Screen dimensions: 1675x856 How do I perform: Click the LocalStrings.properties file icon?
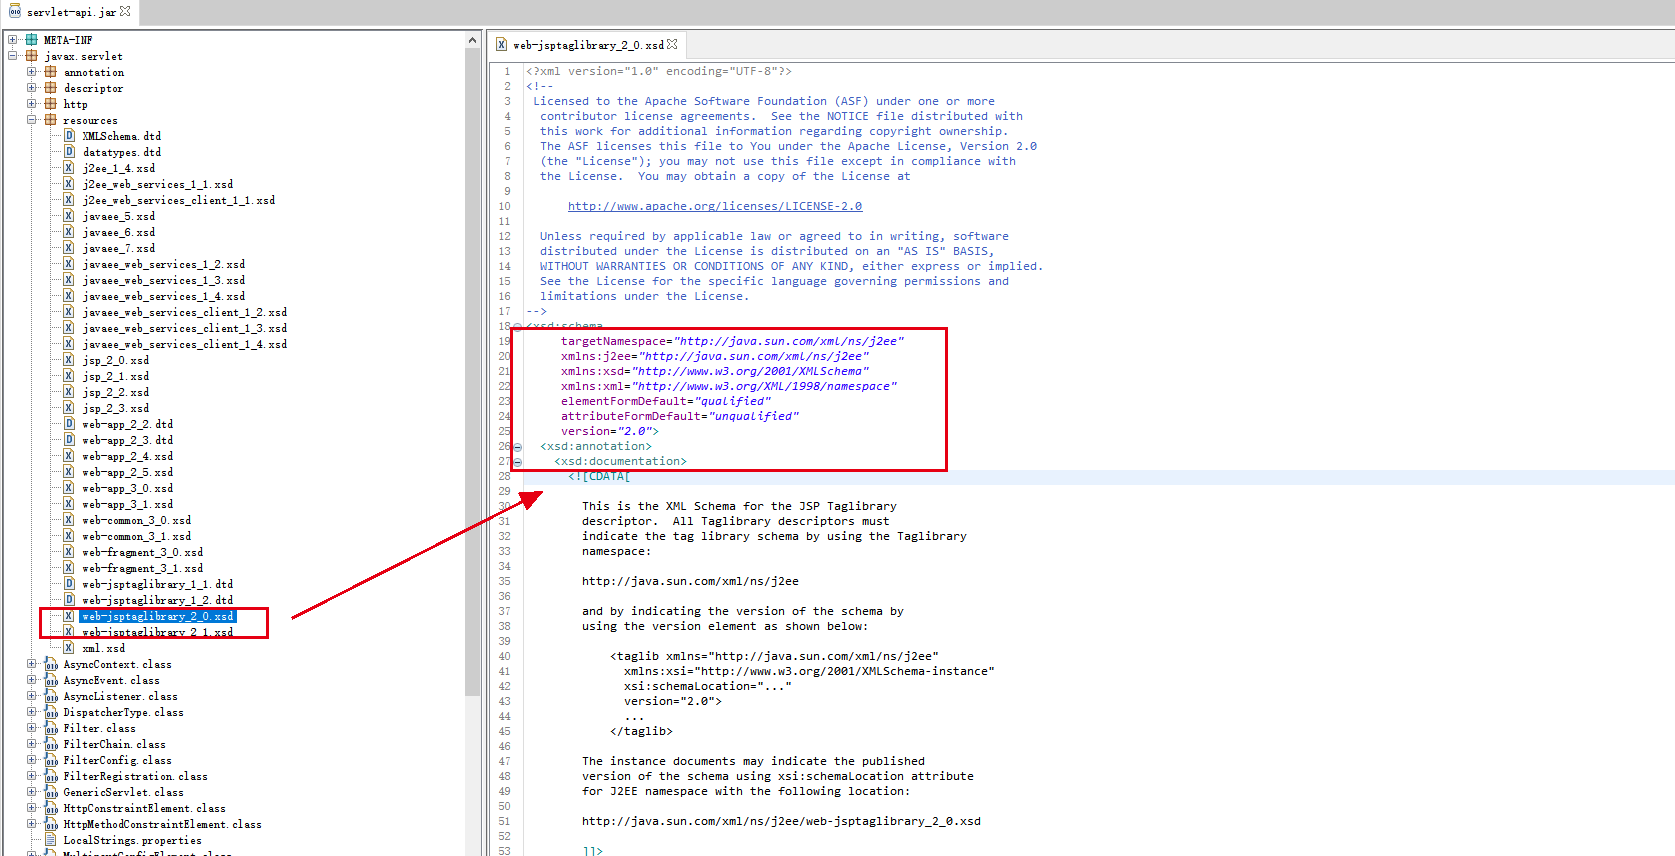(51, 840)
